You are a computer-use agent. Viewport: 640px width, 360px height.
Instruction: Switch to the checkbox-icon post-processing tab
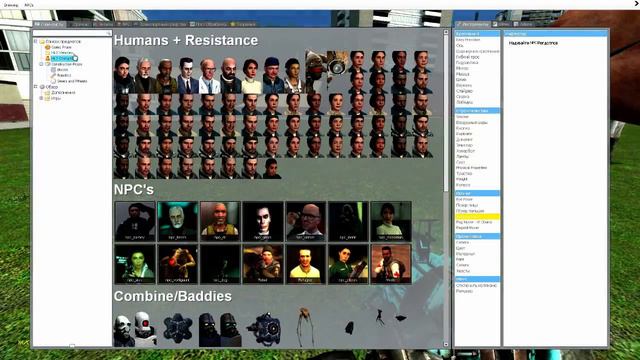tap(208, 24)
